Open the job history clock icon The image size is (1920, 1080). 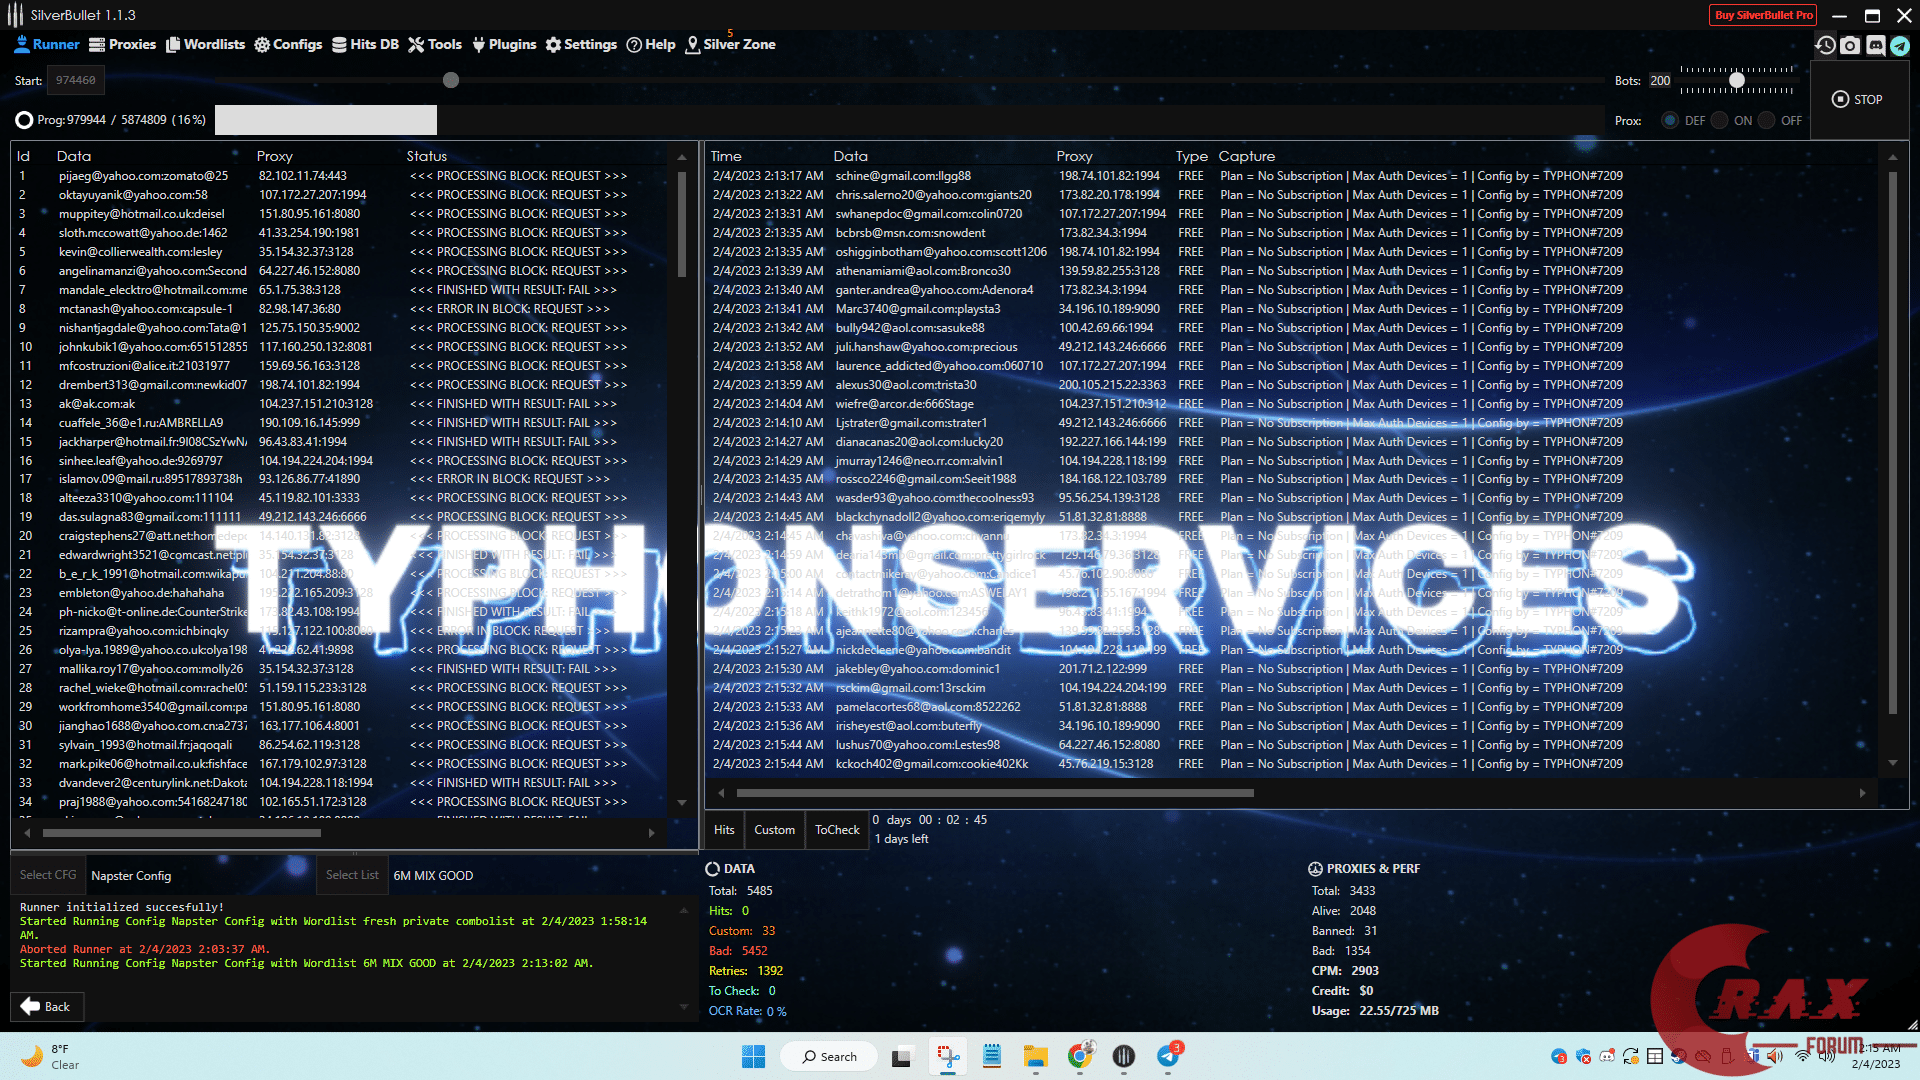coord(1825,46)
